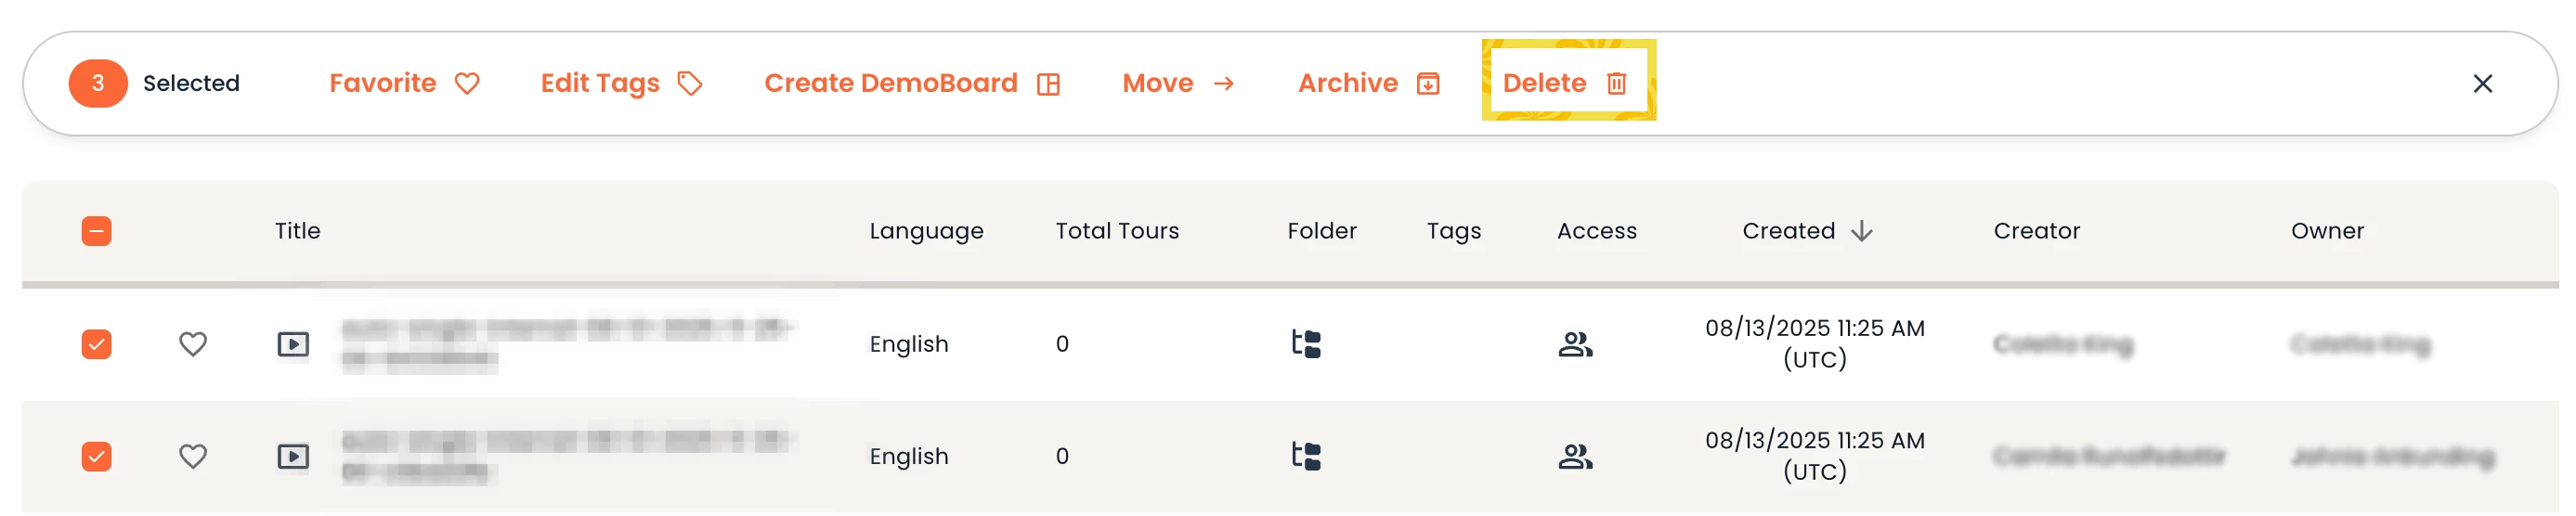Click the play icon in the first row

point(293,344)
